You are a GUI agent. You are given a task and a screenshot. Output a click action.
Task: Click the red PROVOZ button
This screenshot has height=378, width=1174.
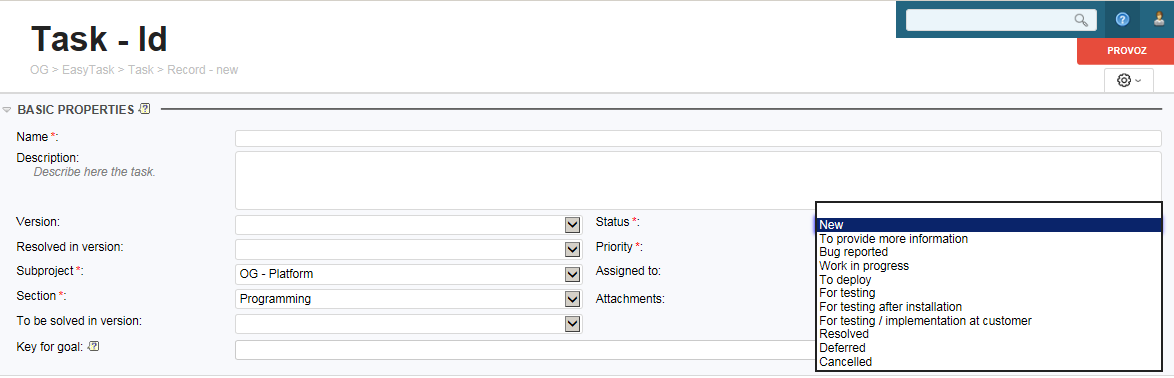click(1125, 51)
